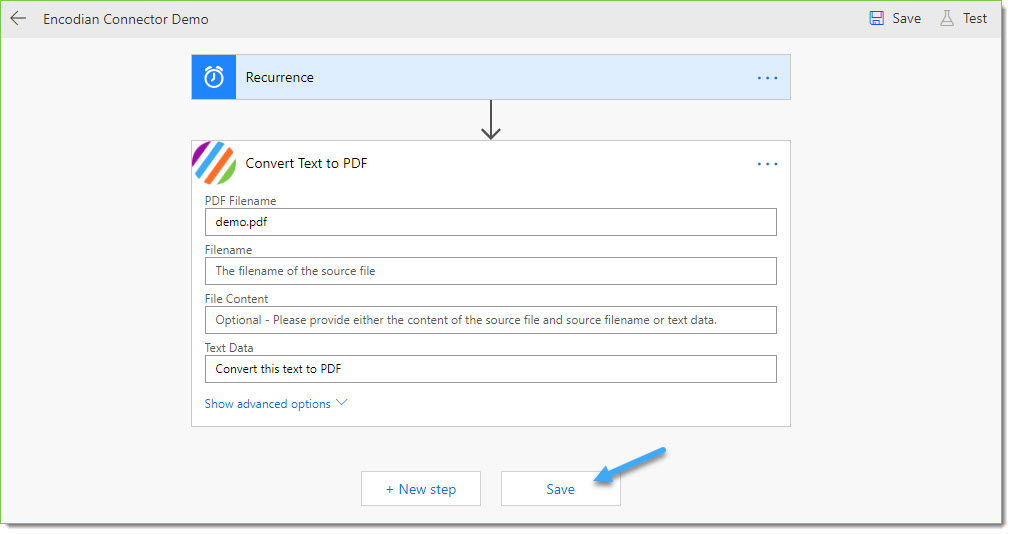Add a step with New step button
This screenshot has height=534, width=1012.
click(x=421, y=489)
